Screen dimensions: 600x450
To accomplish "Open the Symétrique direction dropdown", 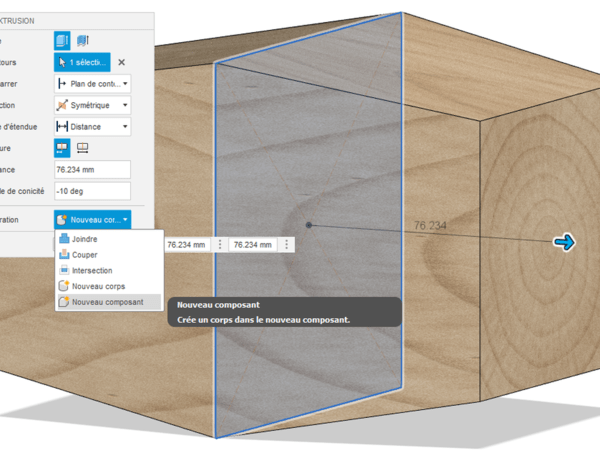I will tap(93, 105).
